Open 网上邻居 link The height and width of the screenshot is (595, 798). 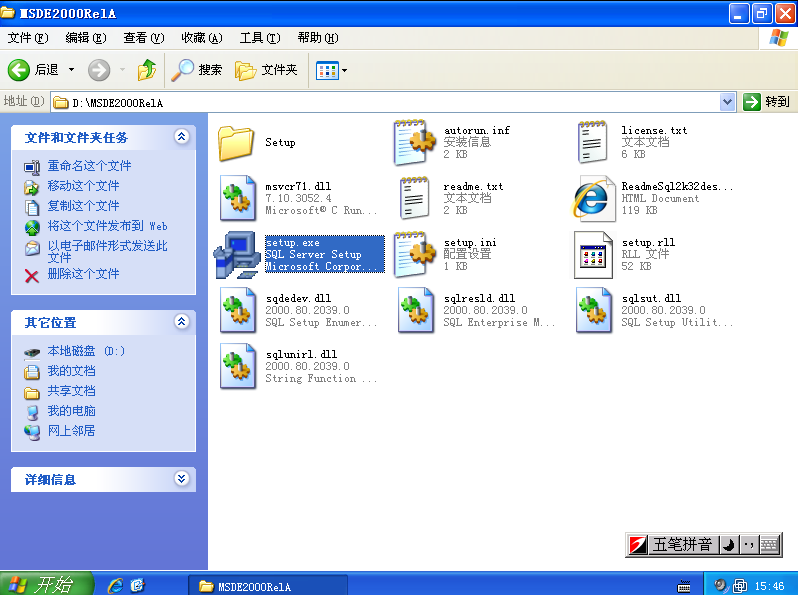(x=71, y=431)
